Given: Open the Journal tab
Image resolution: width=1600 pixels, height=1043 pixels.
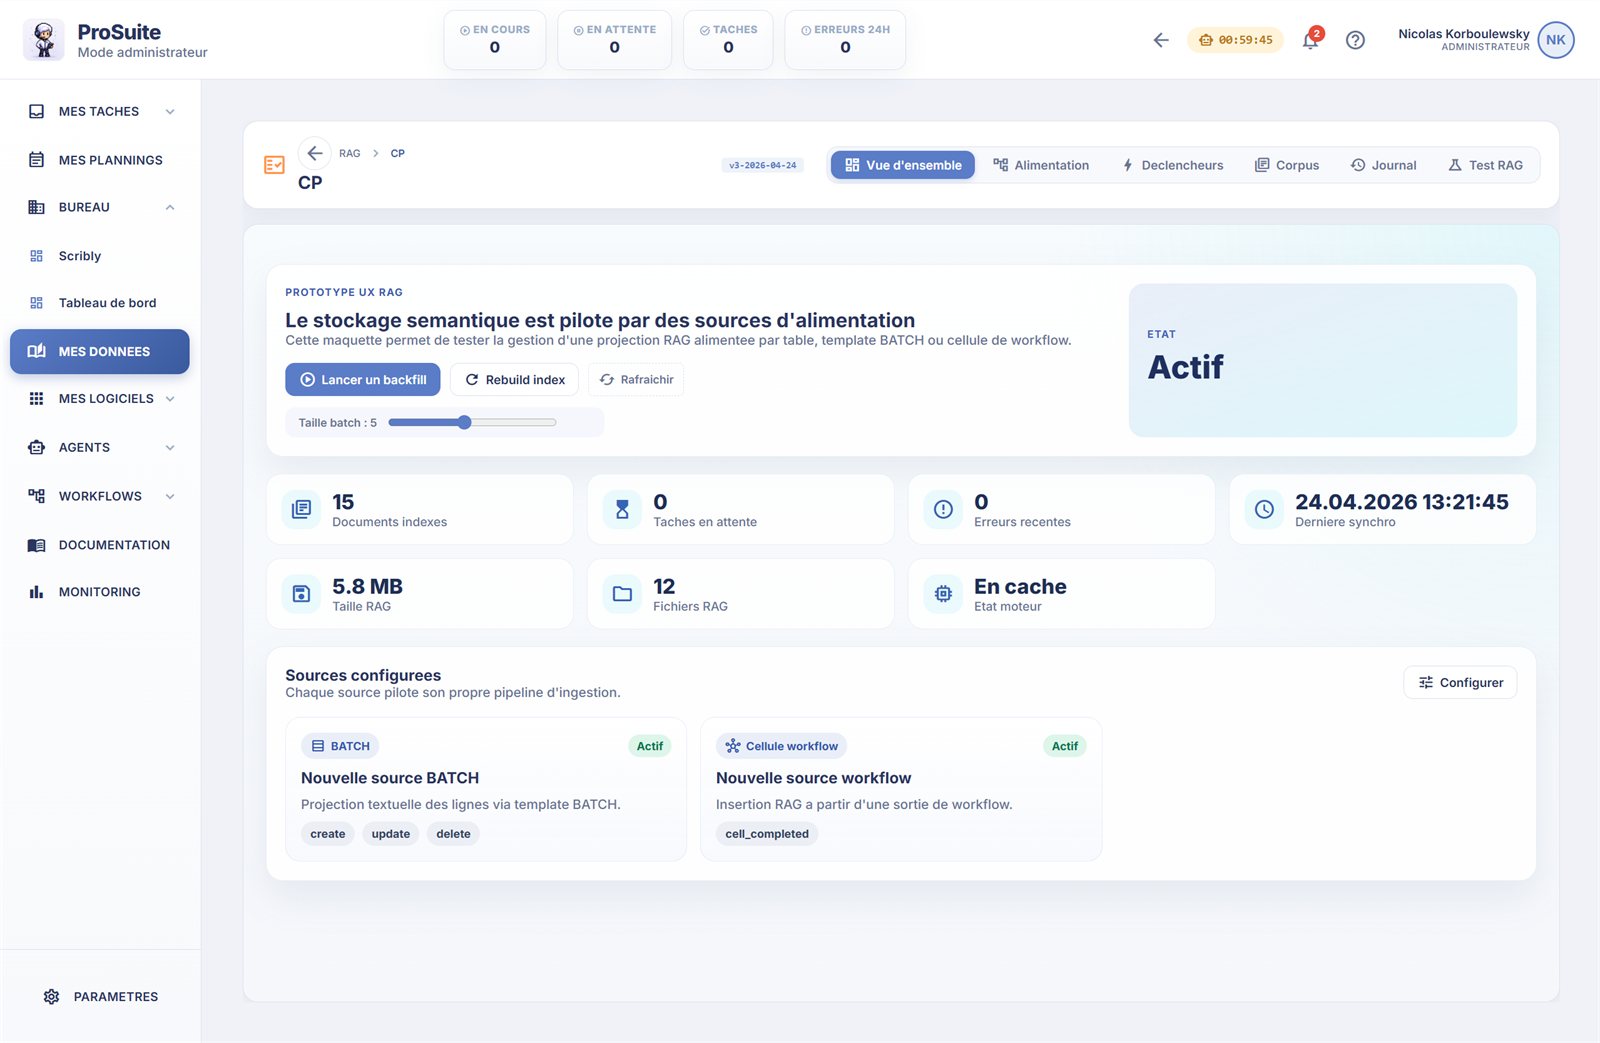Looking at the screenshot, I should (x=1384, y=165).
